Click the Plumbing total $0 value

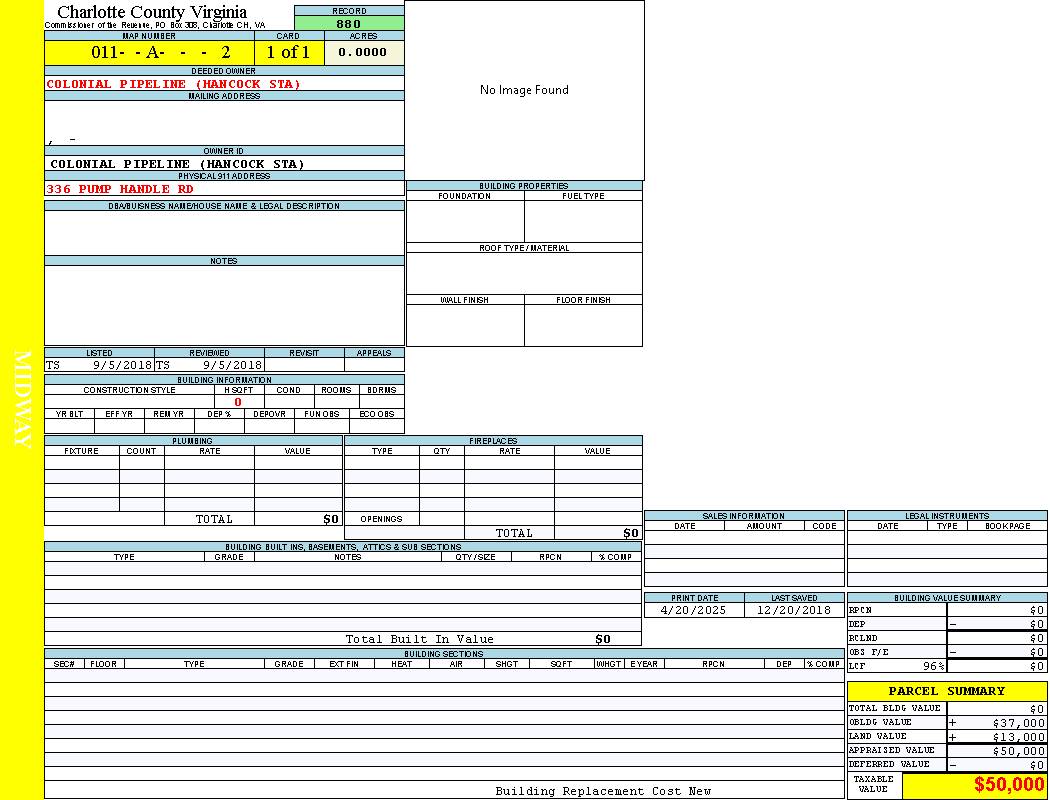[x=331, y=519]
